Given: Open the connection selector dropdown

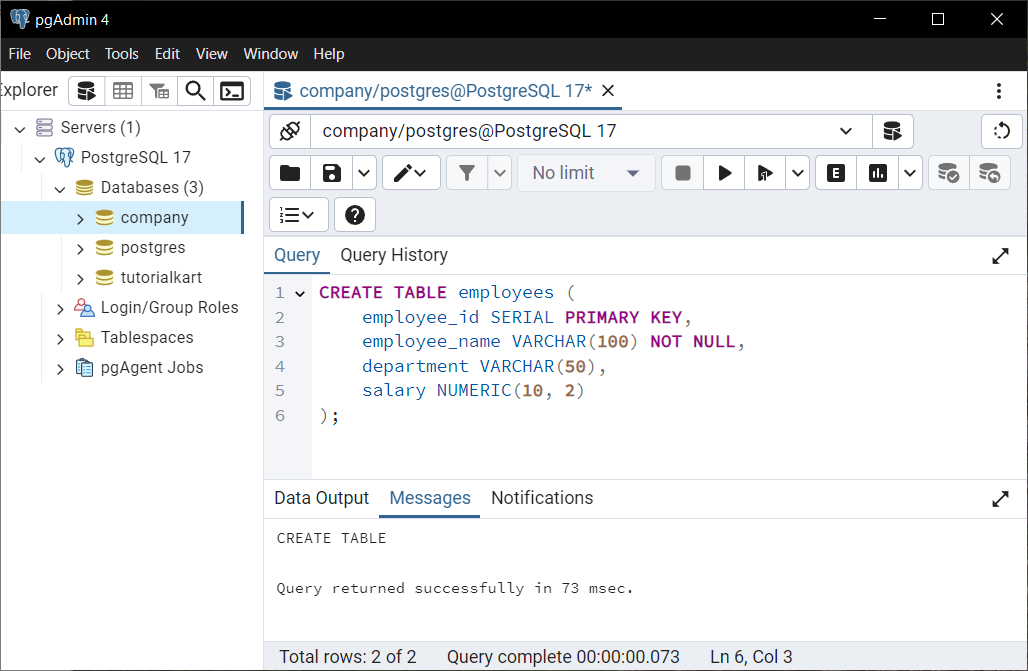Looking at the screenshot, I should (845, 131).
